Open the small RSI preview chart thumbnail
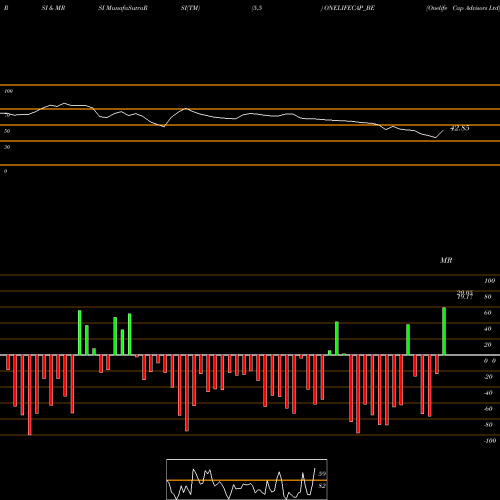 coord(247,479)
